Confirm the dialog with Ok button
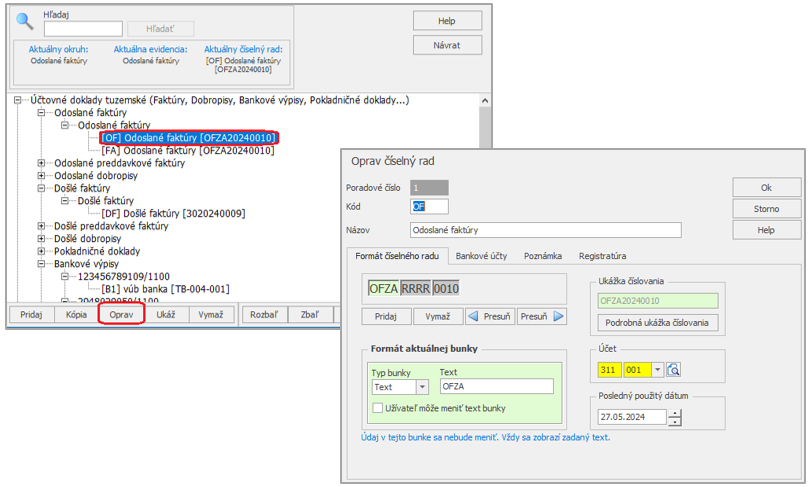This screenshot has height=487, width=810. pyautogui.click(x=766, y=187)
